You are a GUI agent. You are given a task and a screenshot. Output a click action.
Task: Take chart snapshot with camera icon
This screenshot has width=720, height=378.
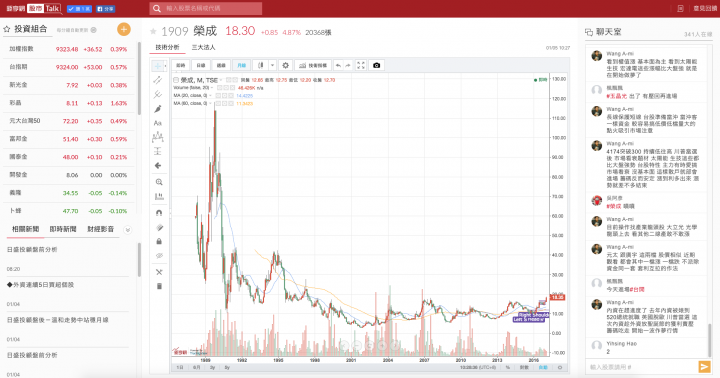pyautogui.click(x=377, y=65)
